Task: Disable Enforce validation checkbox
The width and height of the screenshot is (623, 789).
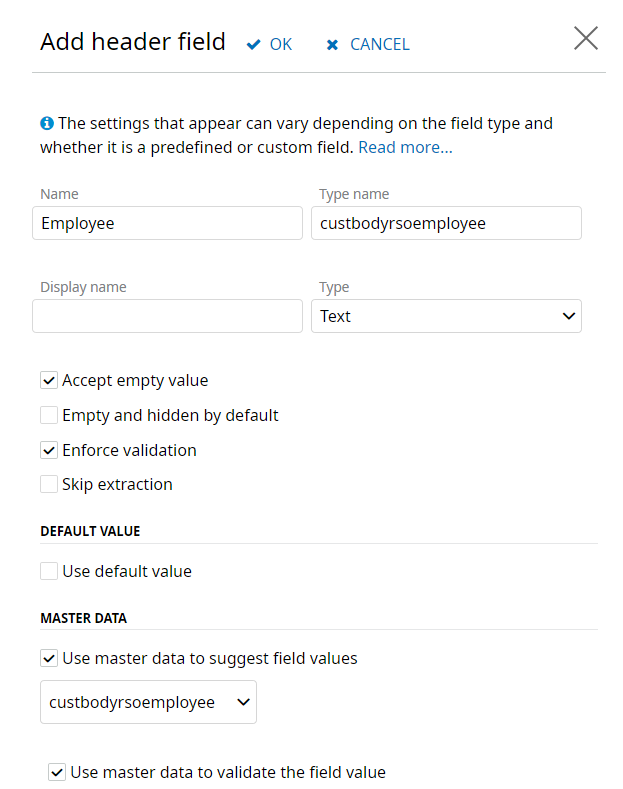Action: point(49,450)
